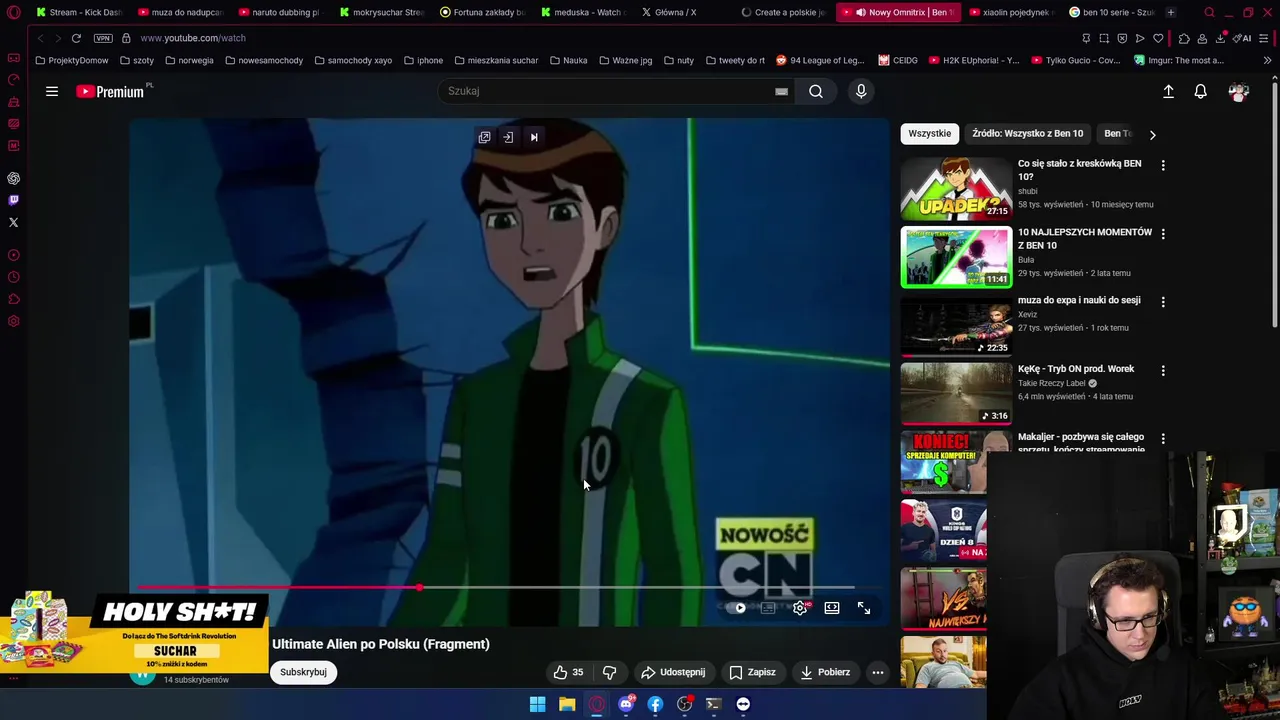Image resolution: width=1280 pixels, height=720 pixels.
Task: Open Discord from taskbar
Action: coord(626,704)
